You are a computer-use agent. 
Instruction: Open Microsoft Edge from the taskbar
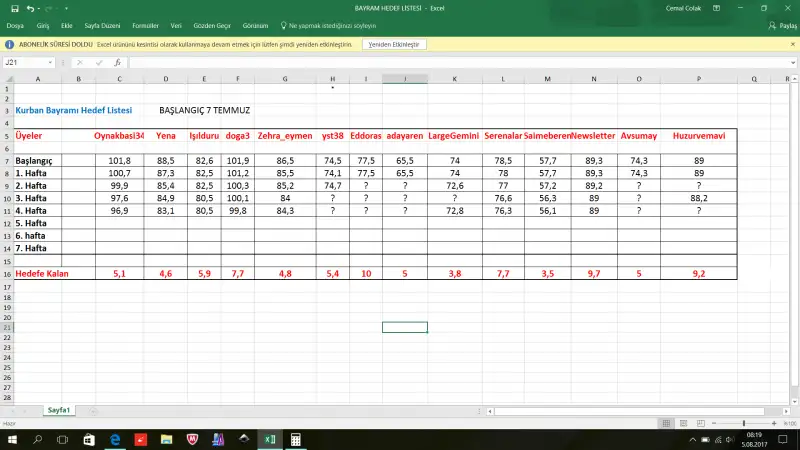pyautogui.click(x=114, y=439)
